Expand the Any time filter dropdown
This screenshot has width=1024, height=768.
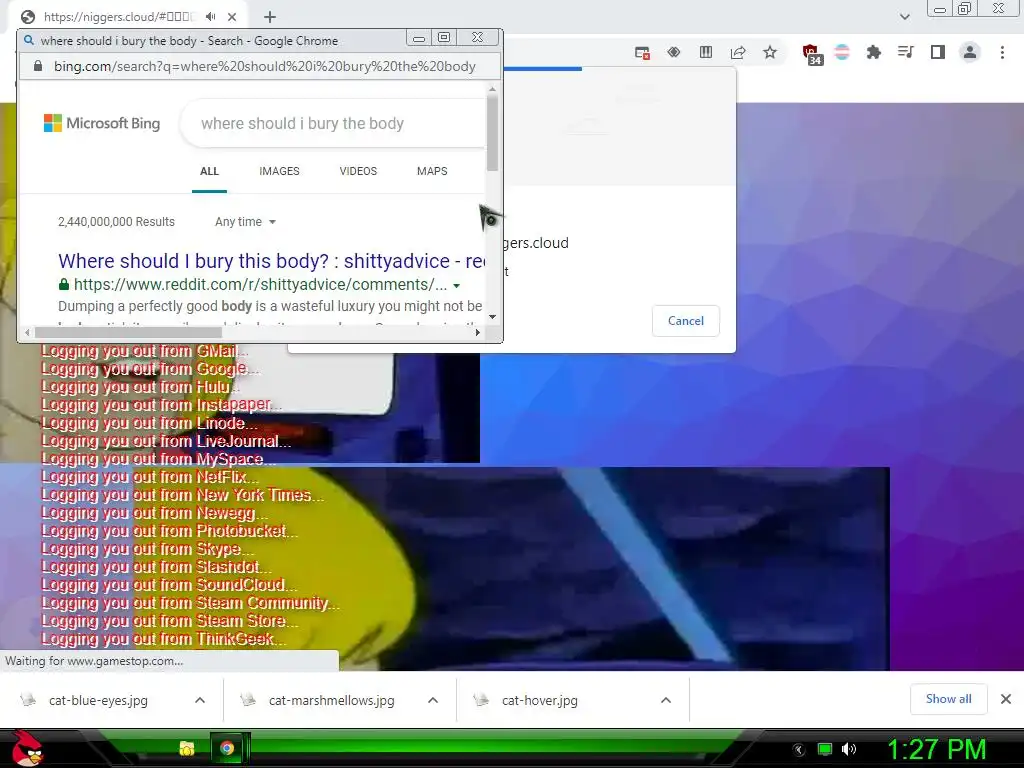click(246, 222)
